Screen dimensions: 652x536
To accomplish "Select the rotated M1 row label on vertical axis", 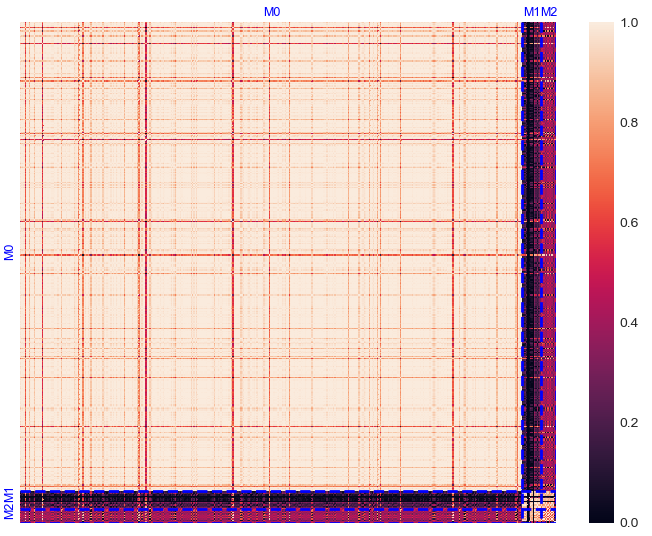I will (9, 496).
